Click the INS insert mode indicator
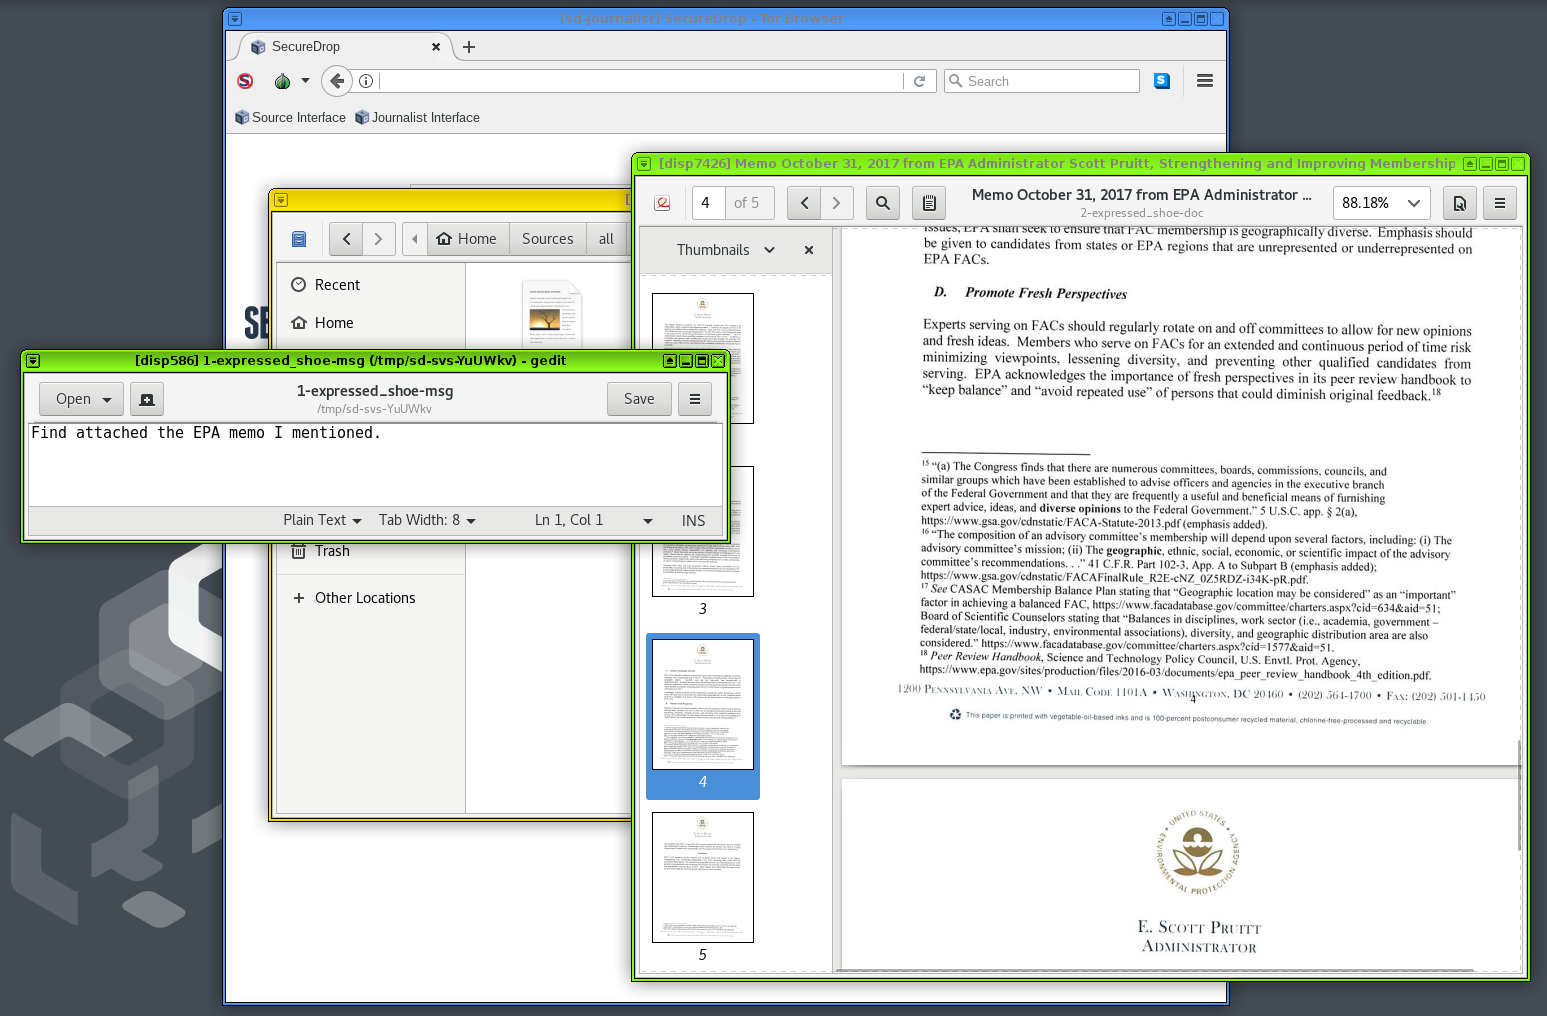Screen dimensions: 1547x1016 (x=693, y=520)
